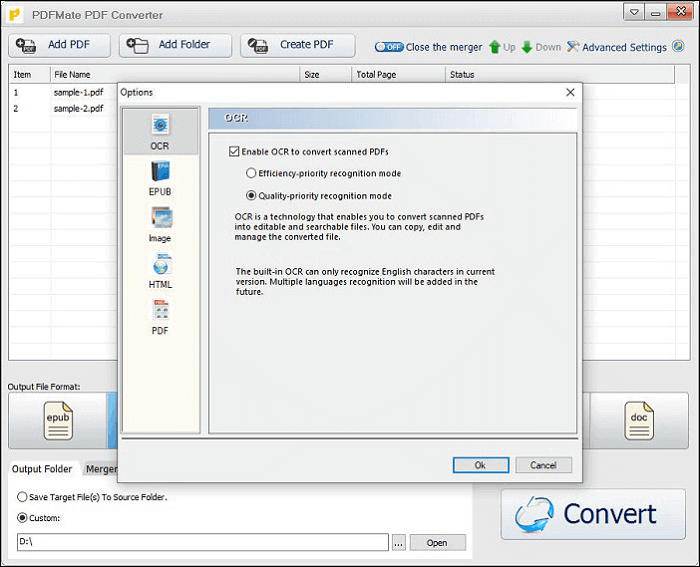This screenshot has width=700, height=567.
Task: Open the Image options category
Action: click(x=160, y=225)
